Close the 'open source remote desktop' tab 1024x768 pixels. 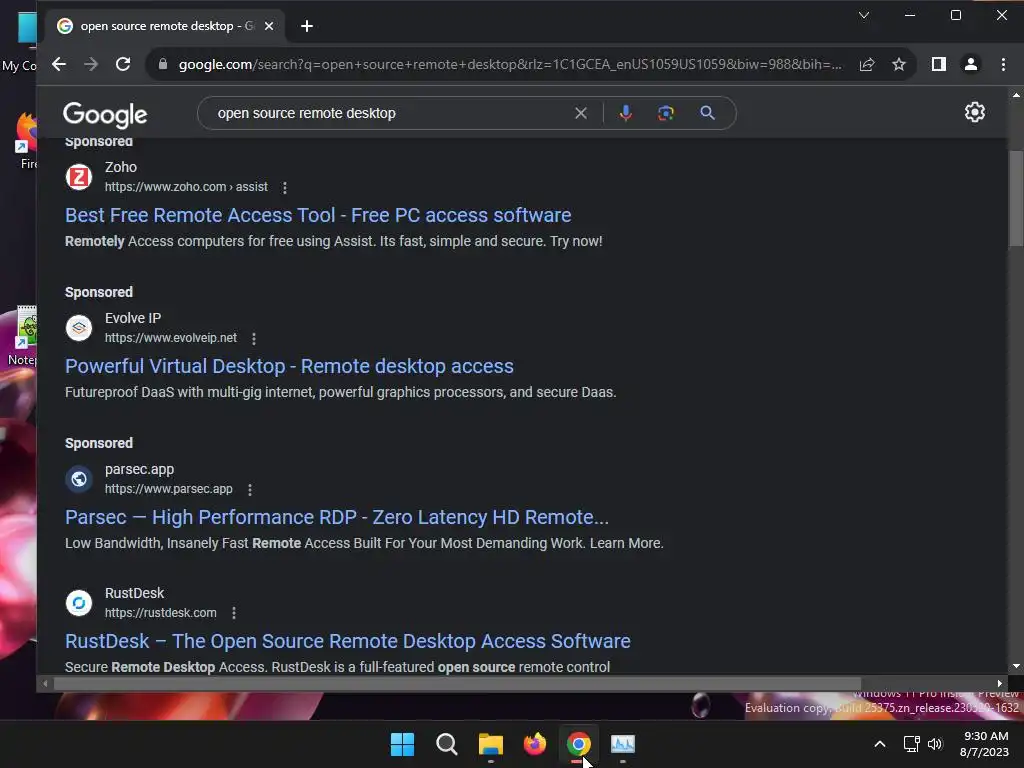pyautogui.click(x=268, y=26)
